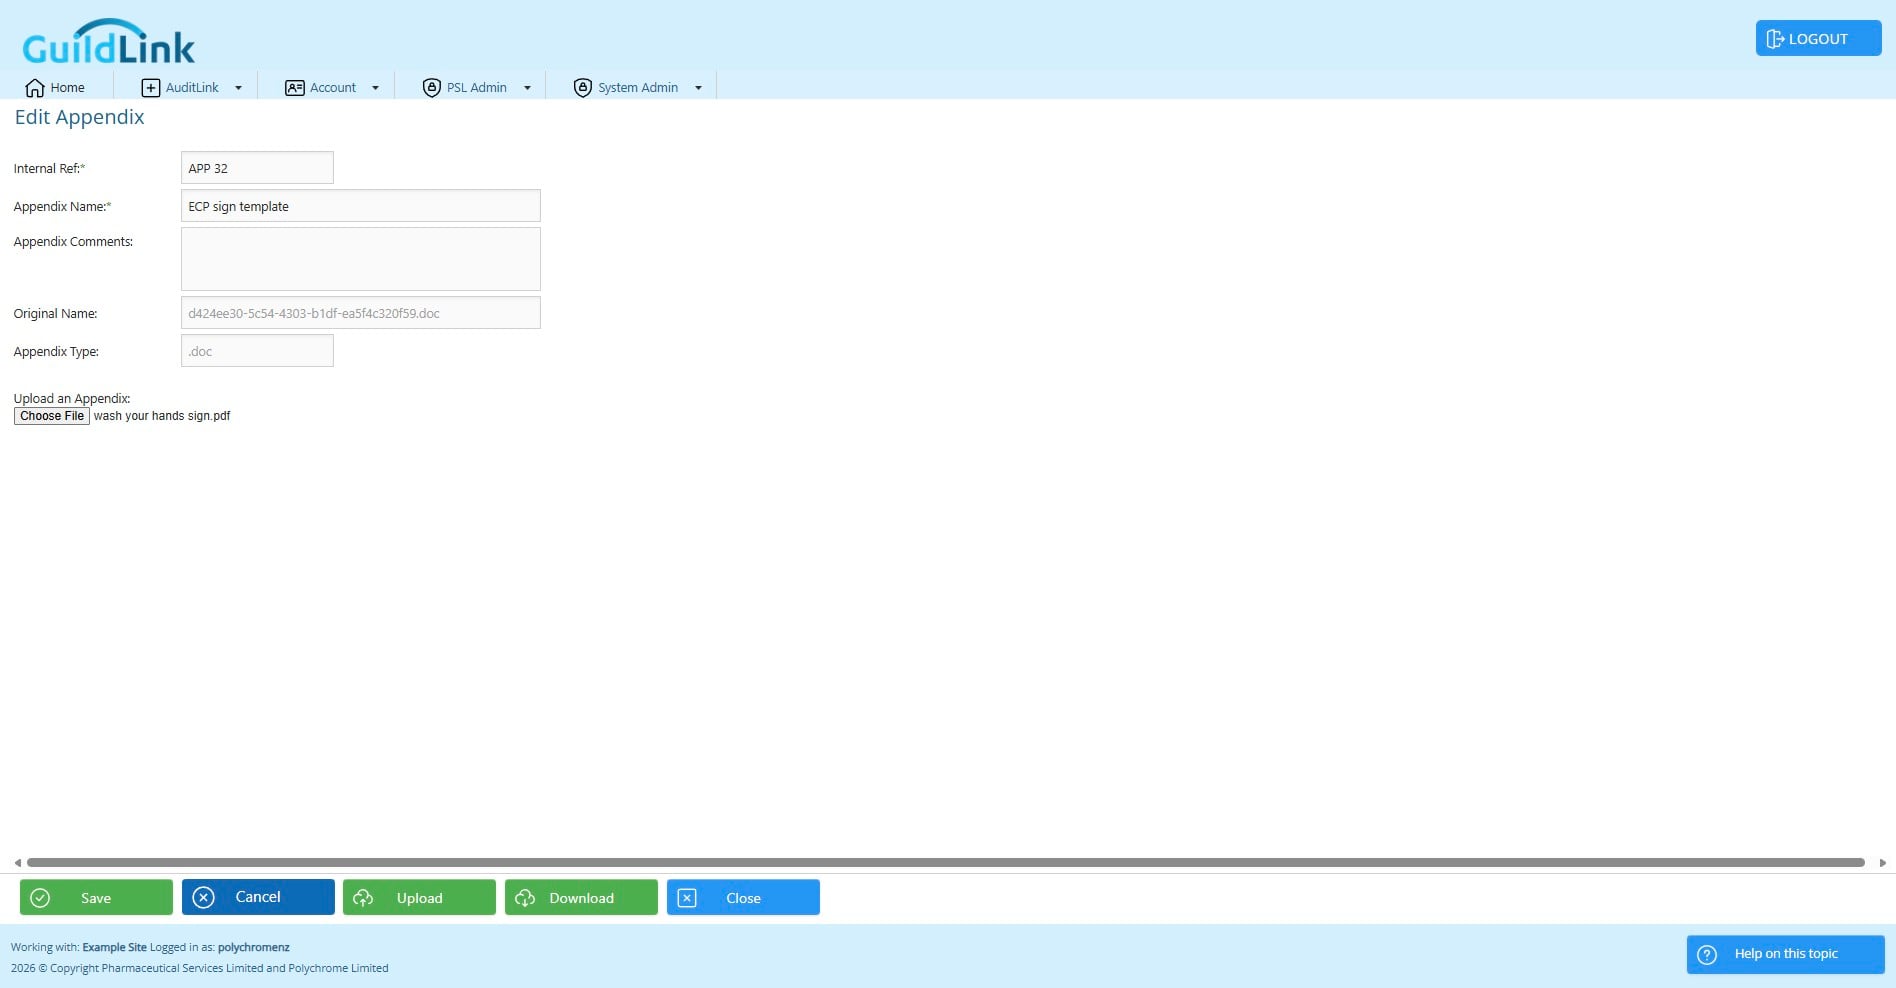Open the Account menu
1896x988 pixels.
click(x=332, y=88)
